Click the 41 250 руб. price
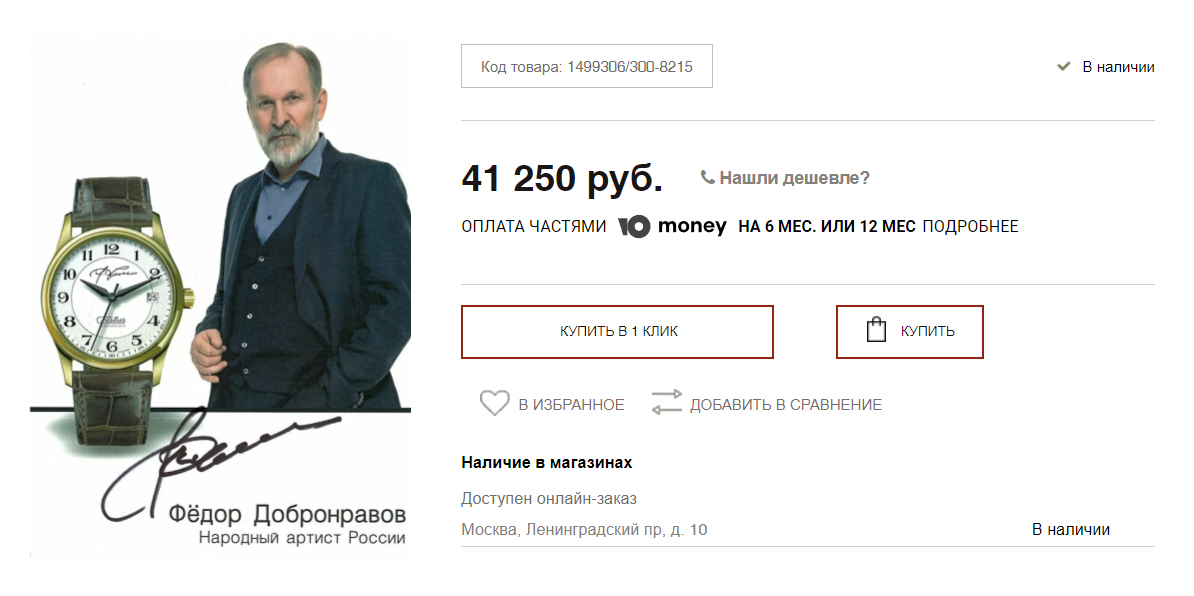The height and width of the screenshot is (596, 1194). coord(562,178)
